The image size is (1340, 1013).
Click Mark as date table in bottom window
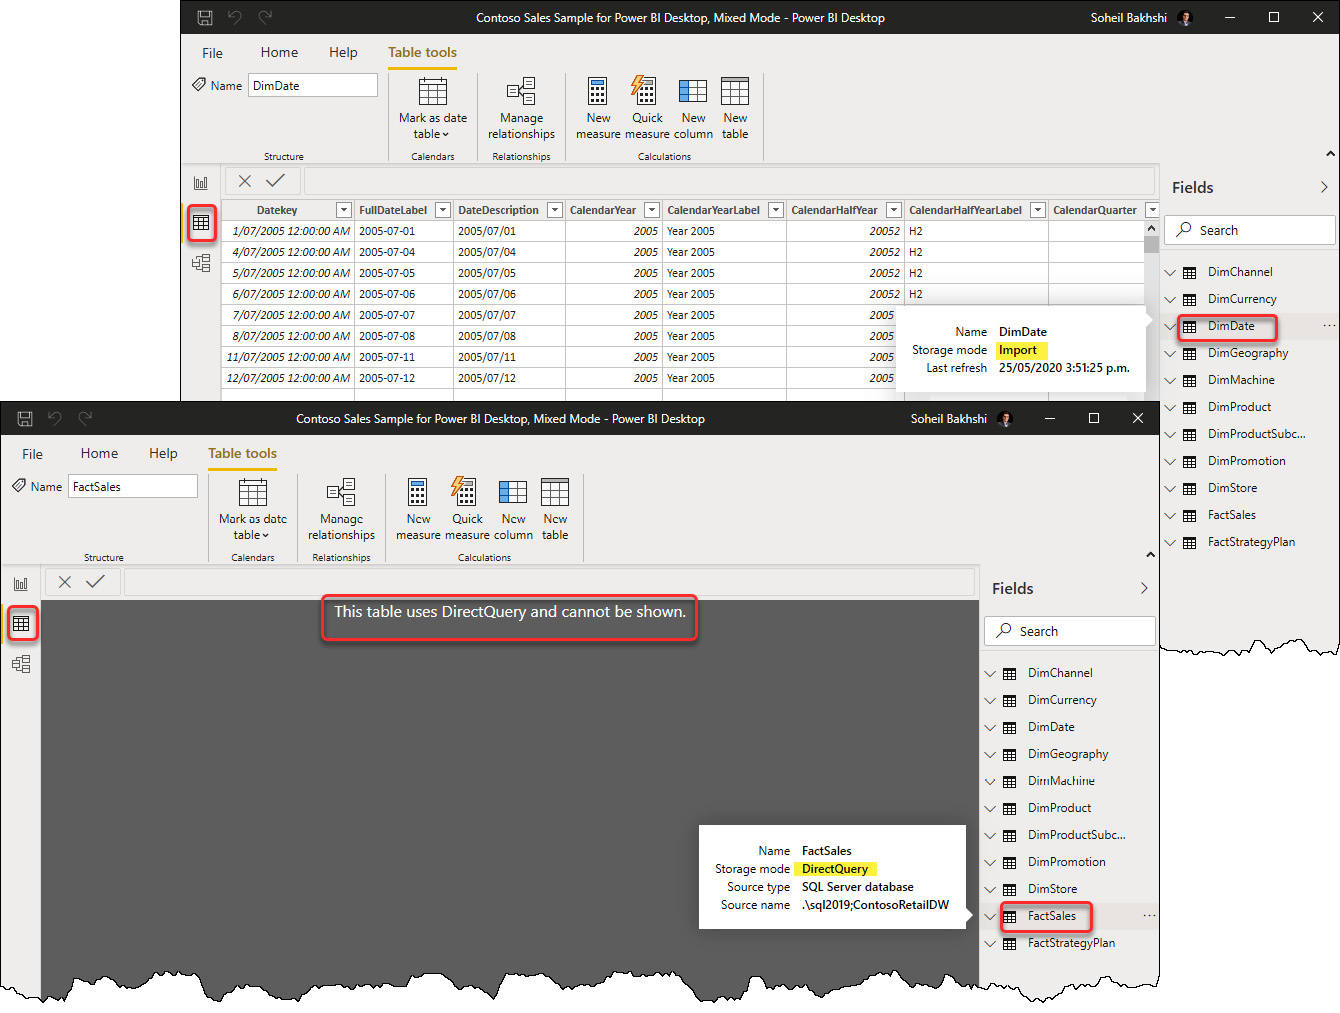click(x=252, y=509)
